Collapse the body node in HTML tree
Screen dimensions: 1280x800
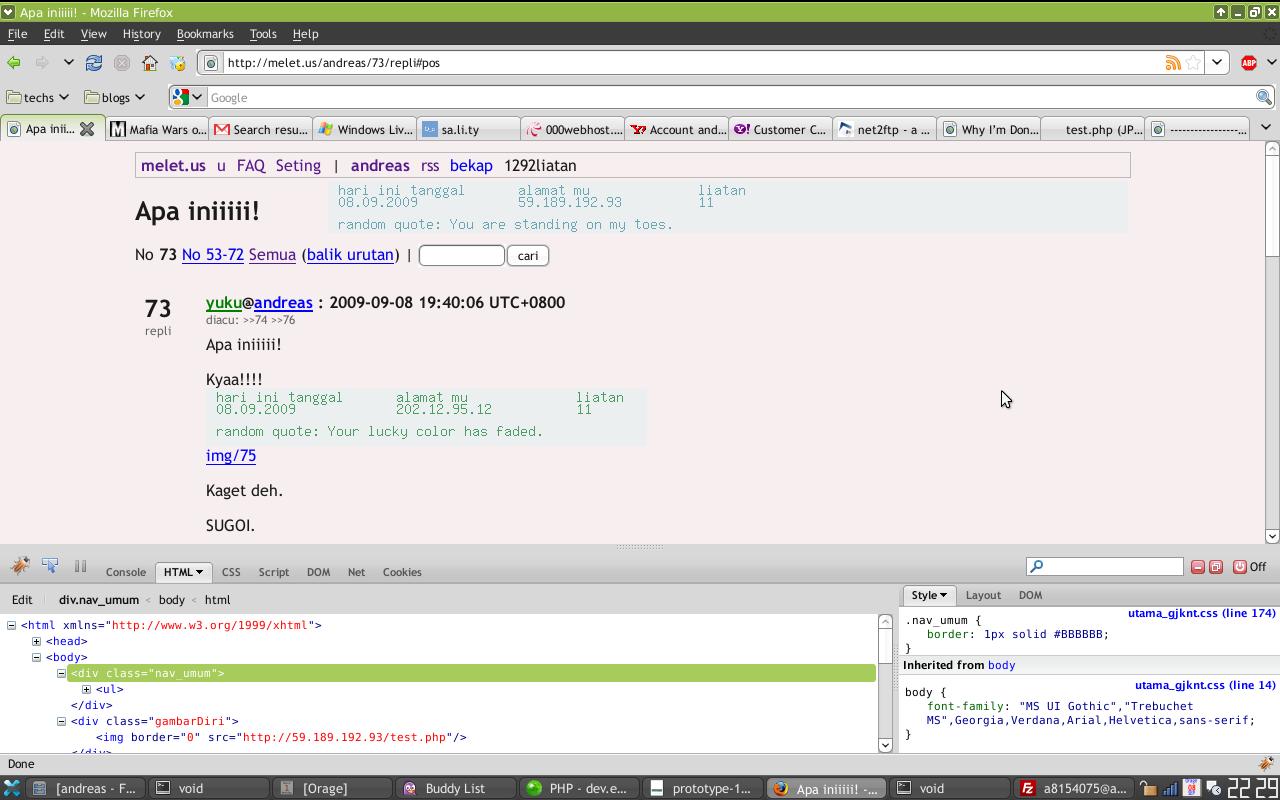pos(36,657)
